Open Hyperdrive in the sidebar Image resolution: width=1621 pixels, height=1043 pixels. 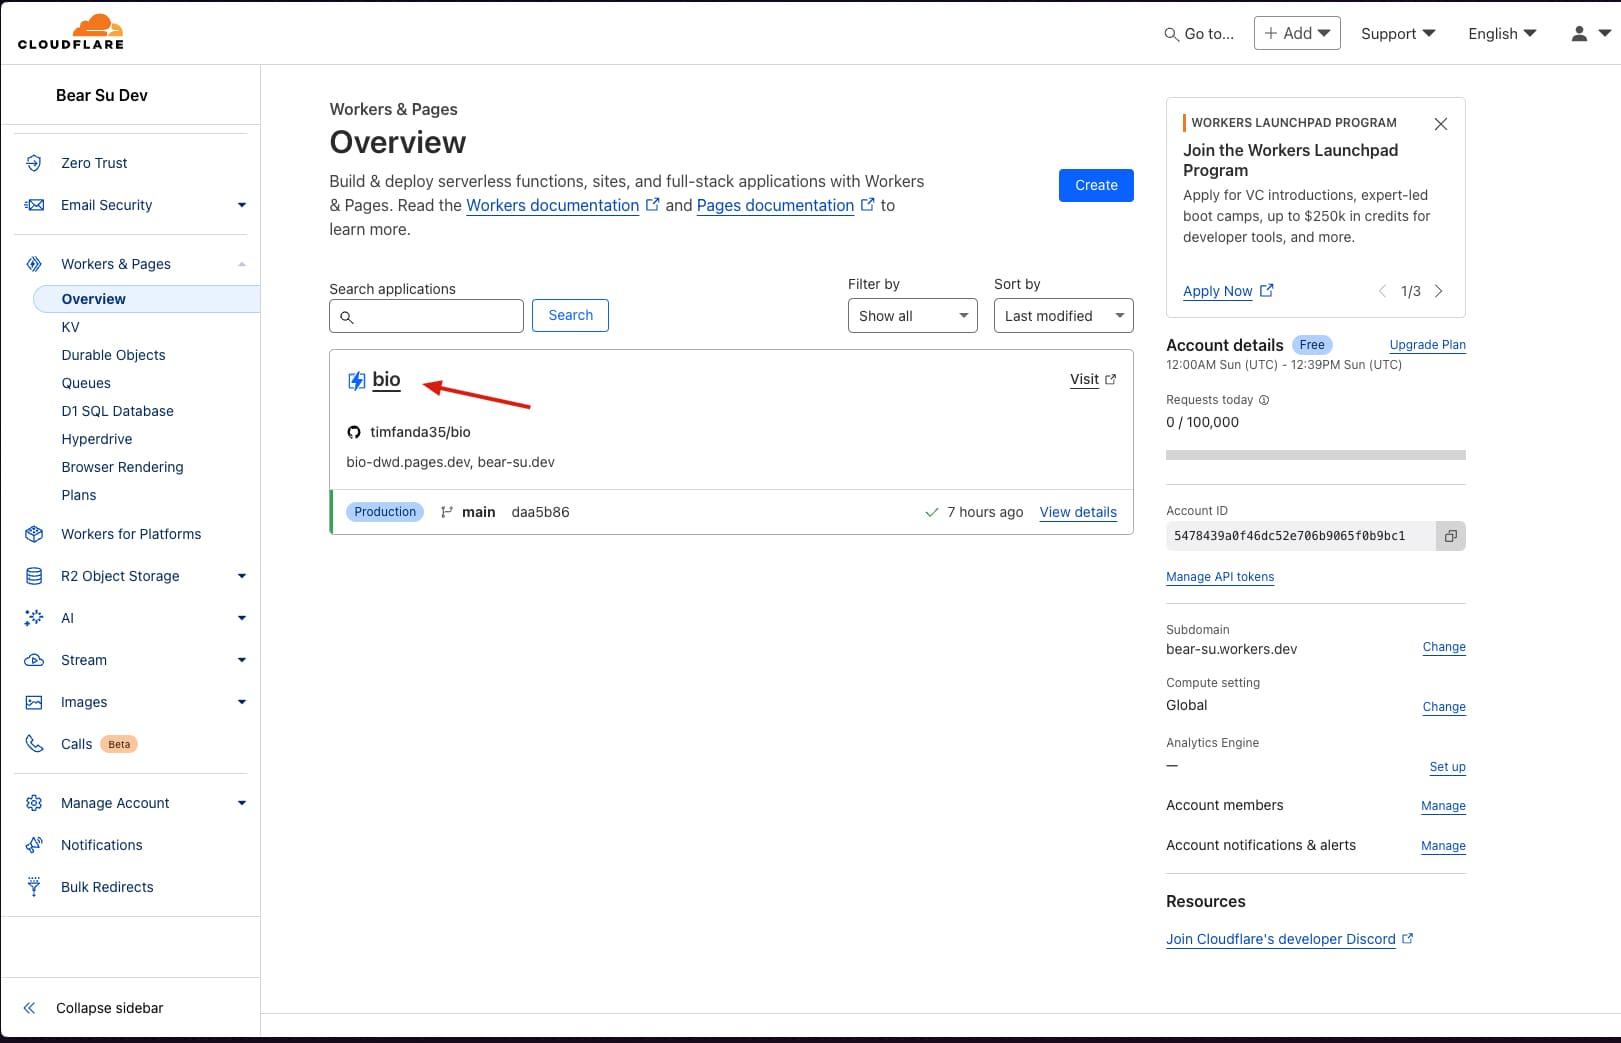pyautogui.click(x=96, y=439)
